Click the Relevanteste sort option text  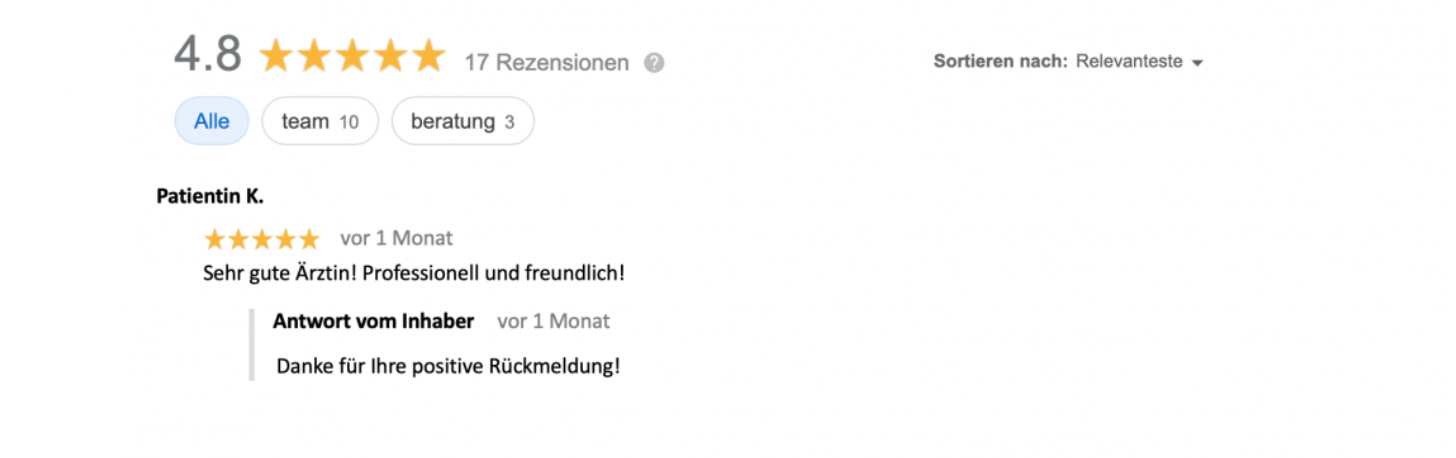tap(1129, 62)
